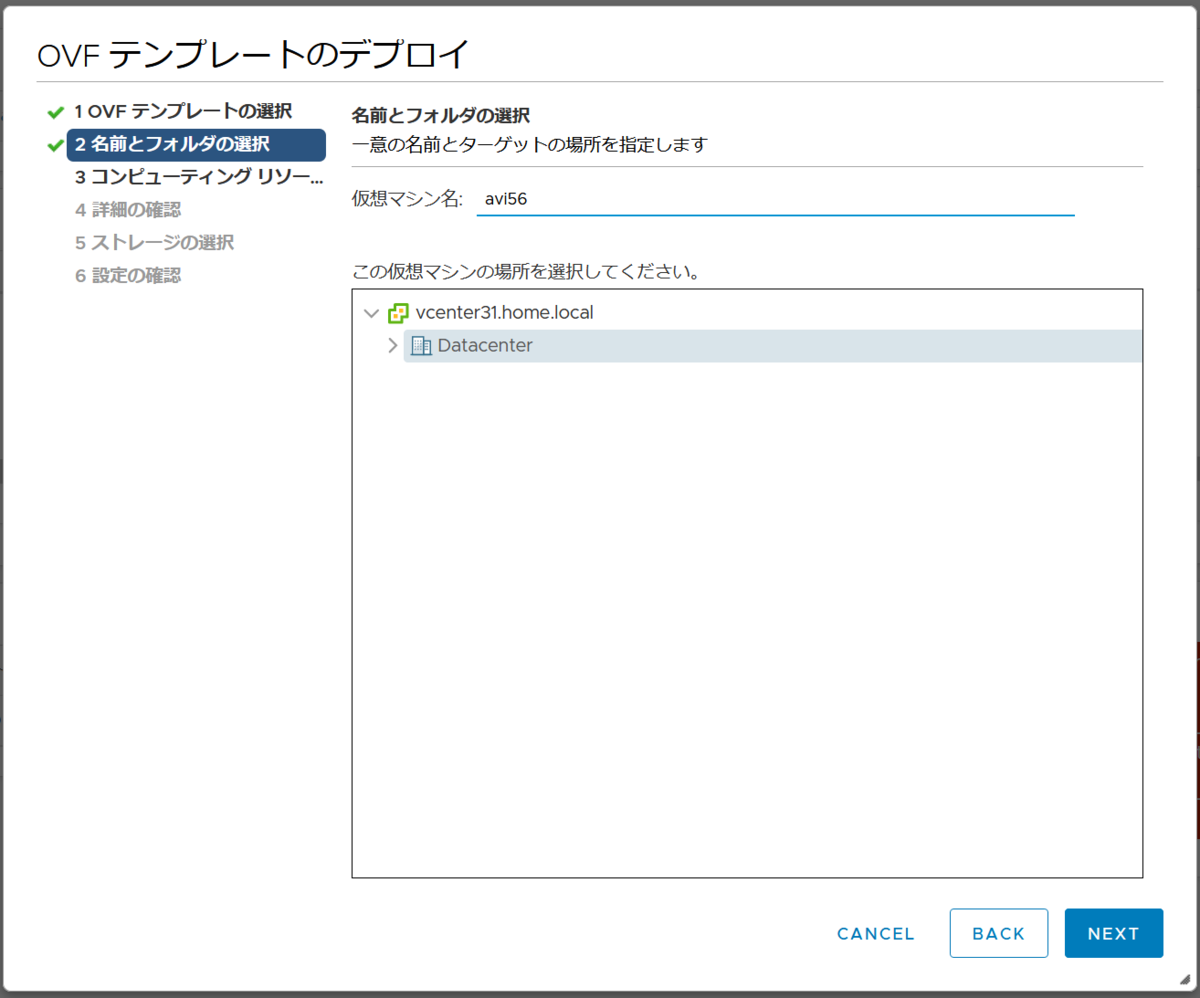Viewport: 1200px width, 998px height.
Task: Expand the Datacenter tree node
Action: click(392, 346)
